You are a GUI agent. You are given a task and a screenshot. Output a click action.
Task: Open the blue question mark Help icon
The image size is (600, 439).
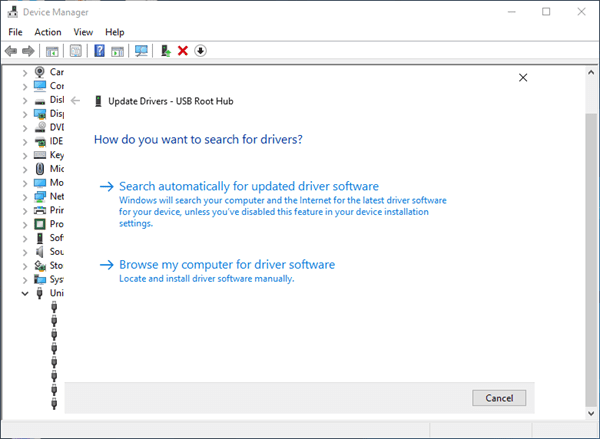pos(100,51)
